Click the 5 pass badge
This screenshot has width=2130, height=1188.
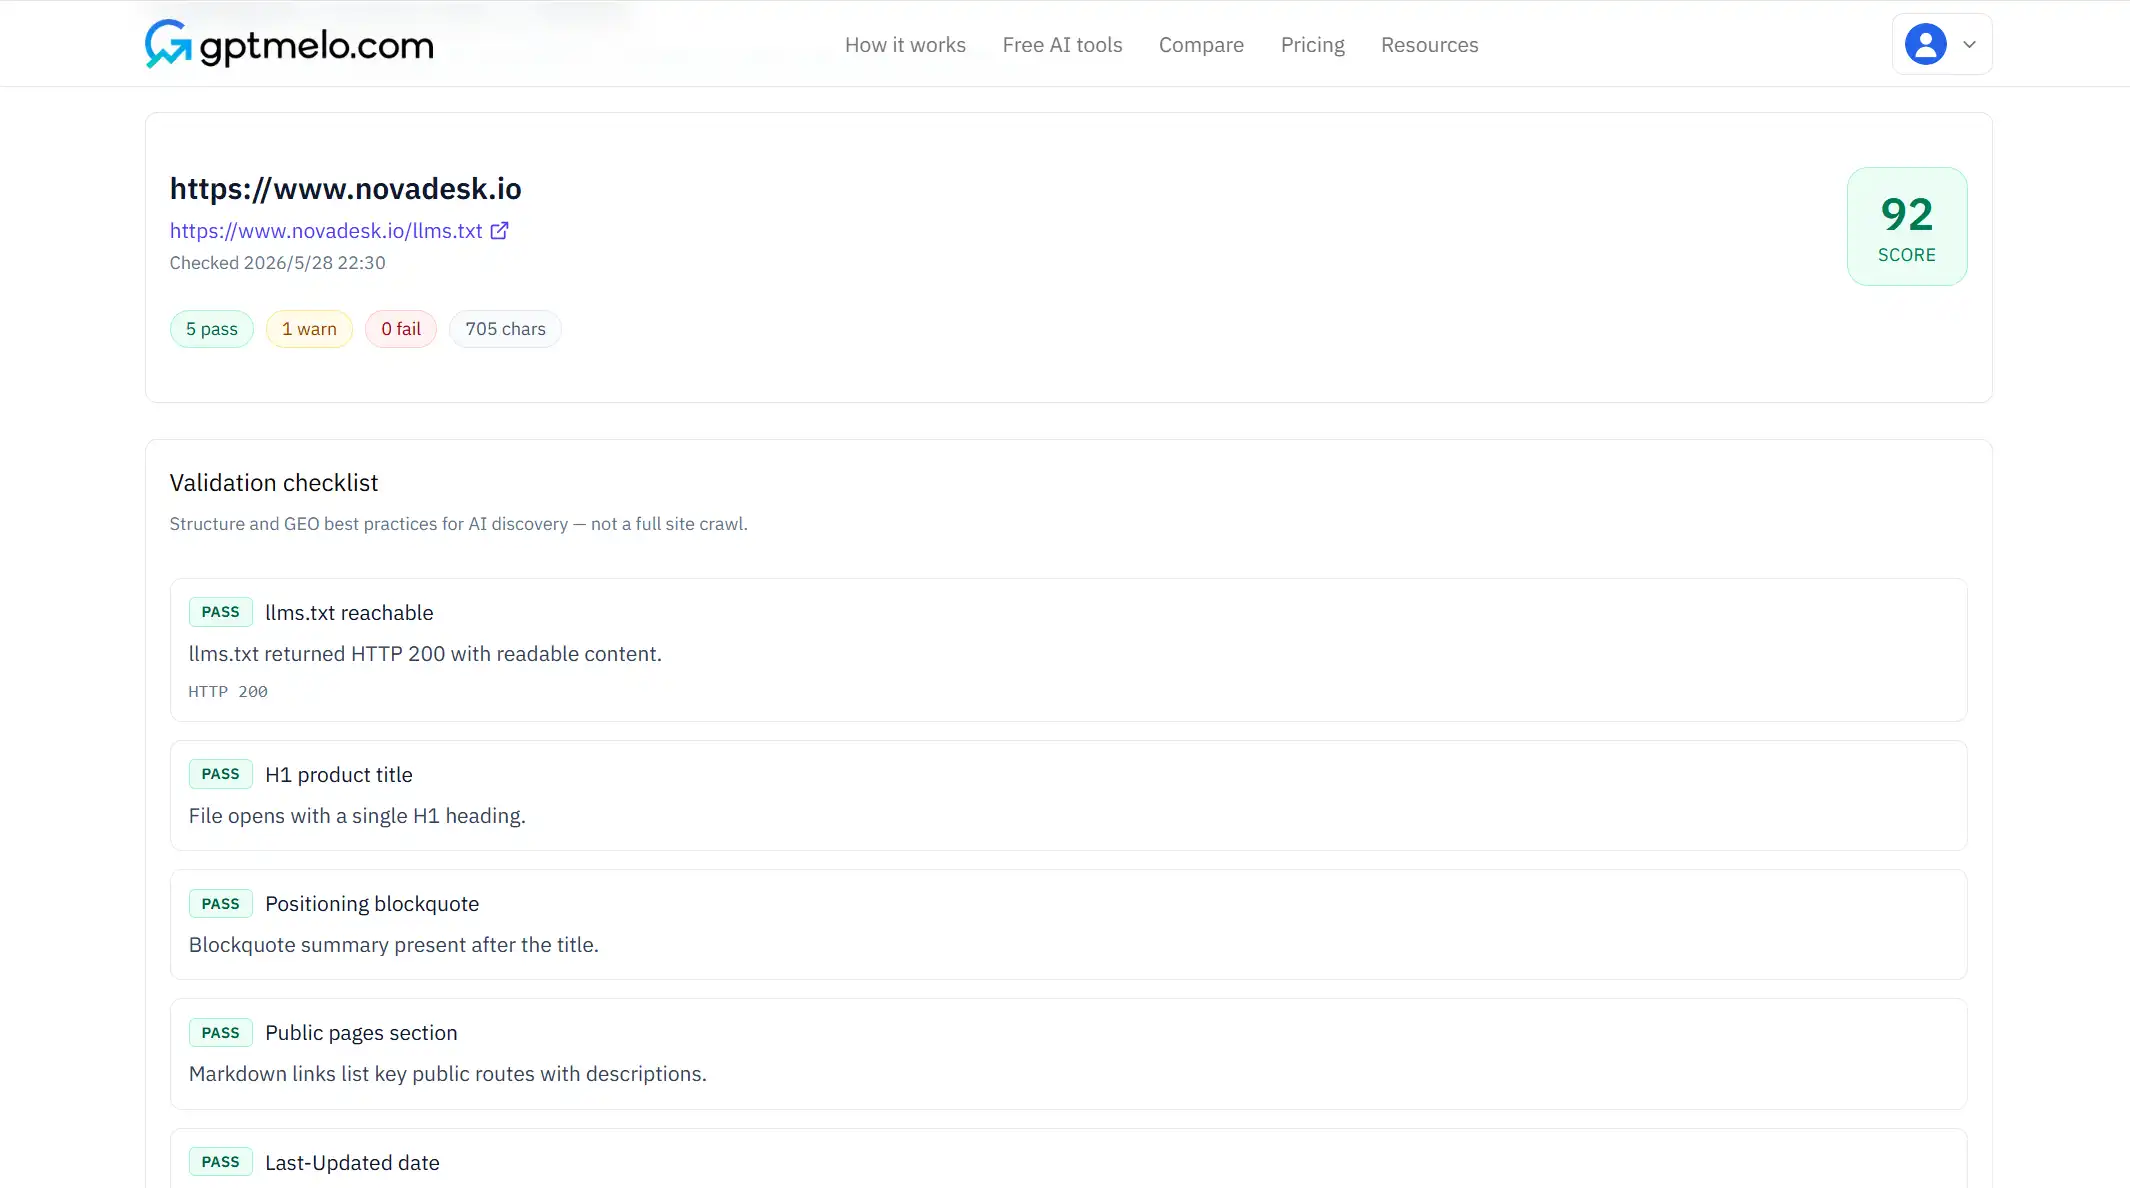tap(212, 329)
